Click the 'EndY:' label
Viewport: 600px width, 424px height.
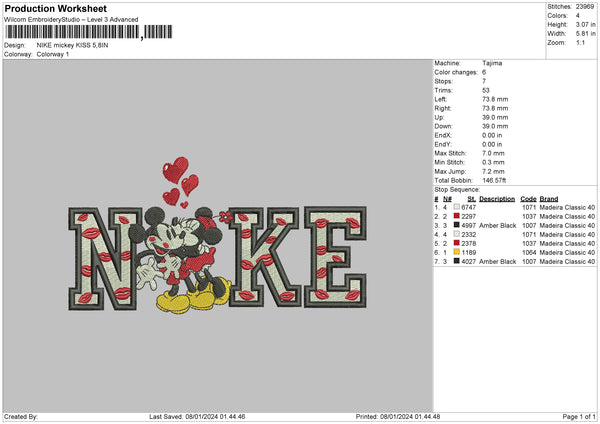[x=443, y=144]
